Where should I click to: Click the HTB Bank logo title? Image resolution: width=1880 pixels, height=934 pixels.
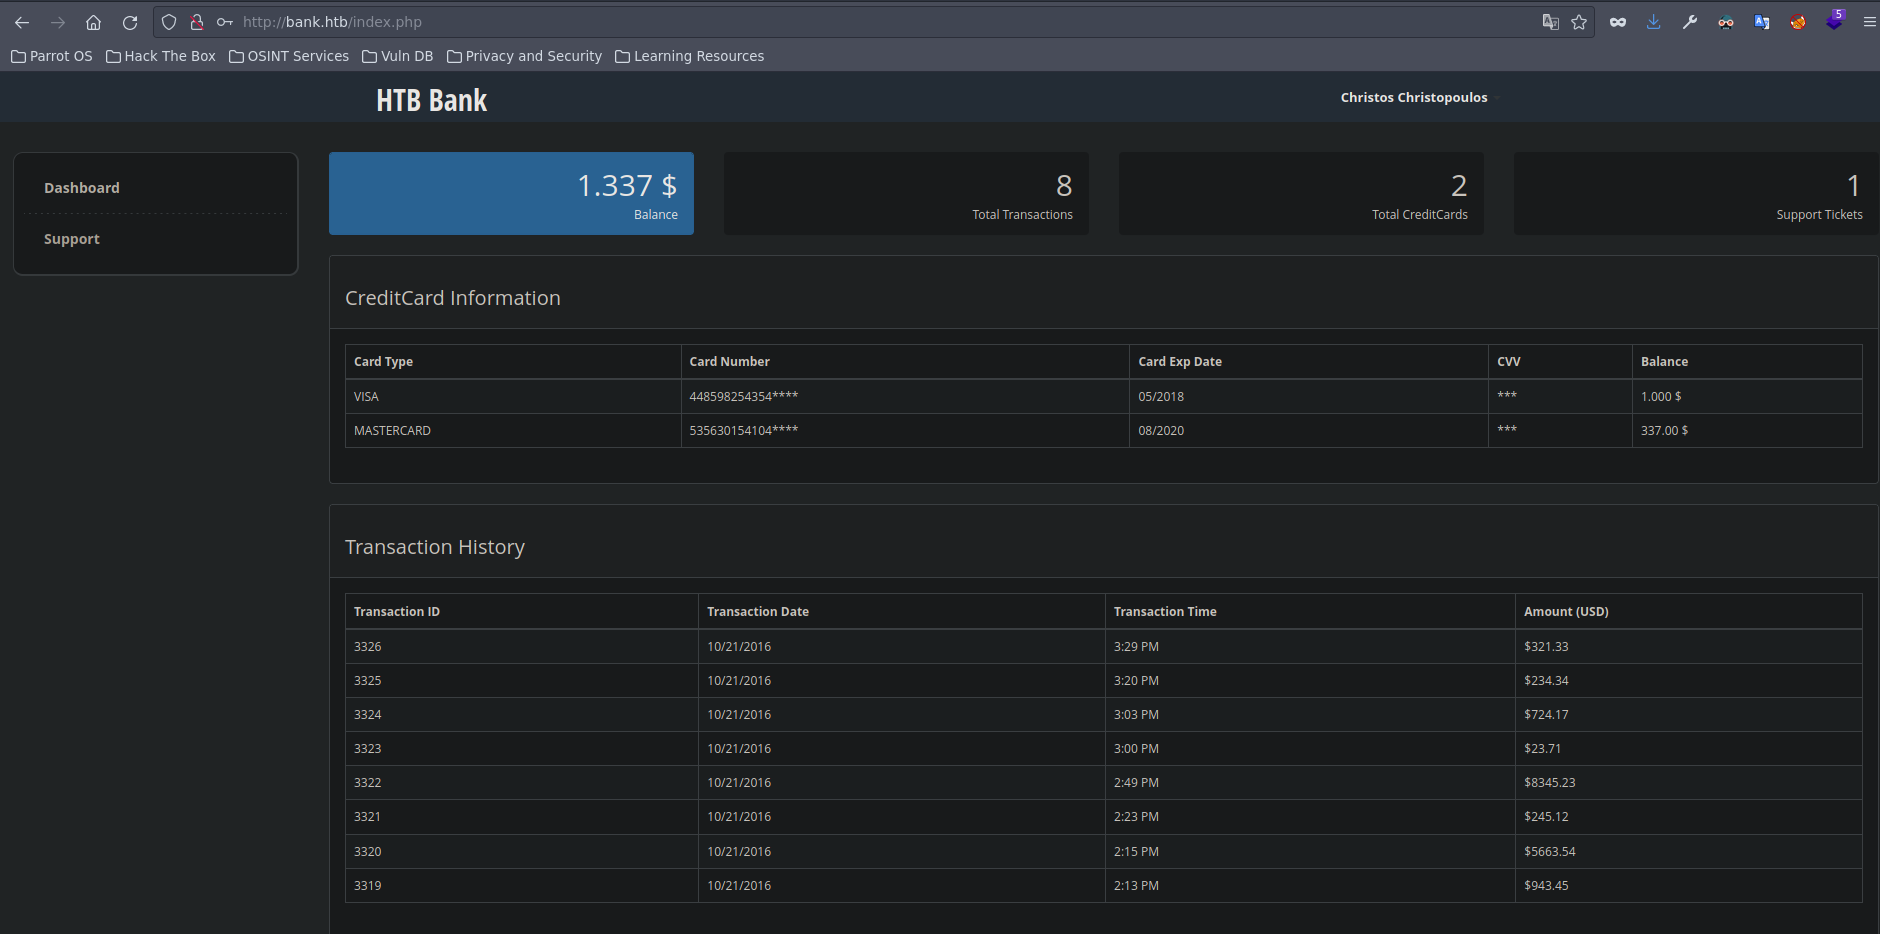pos(431,100)
